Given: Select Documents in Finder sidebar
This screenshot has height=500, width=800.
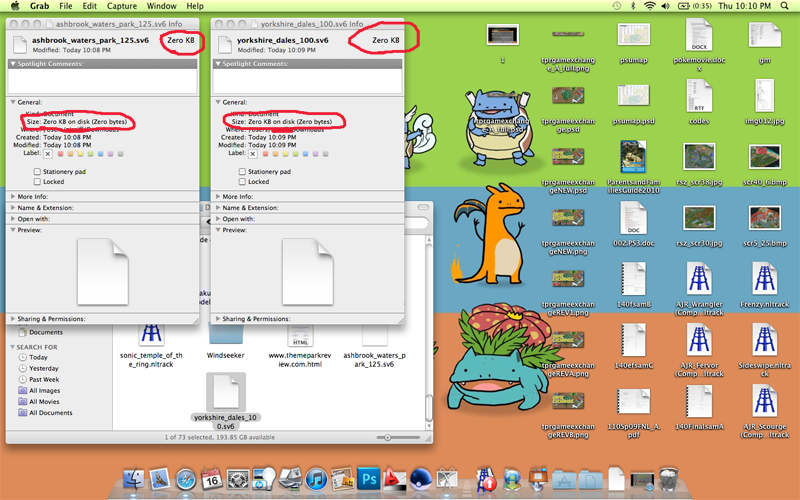Looking at the screenshot, I should coord(41,332).
